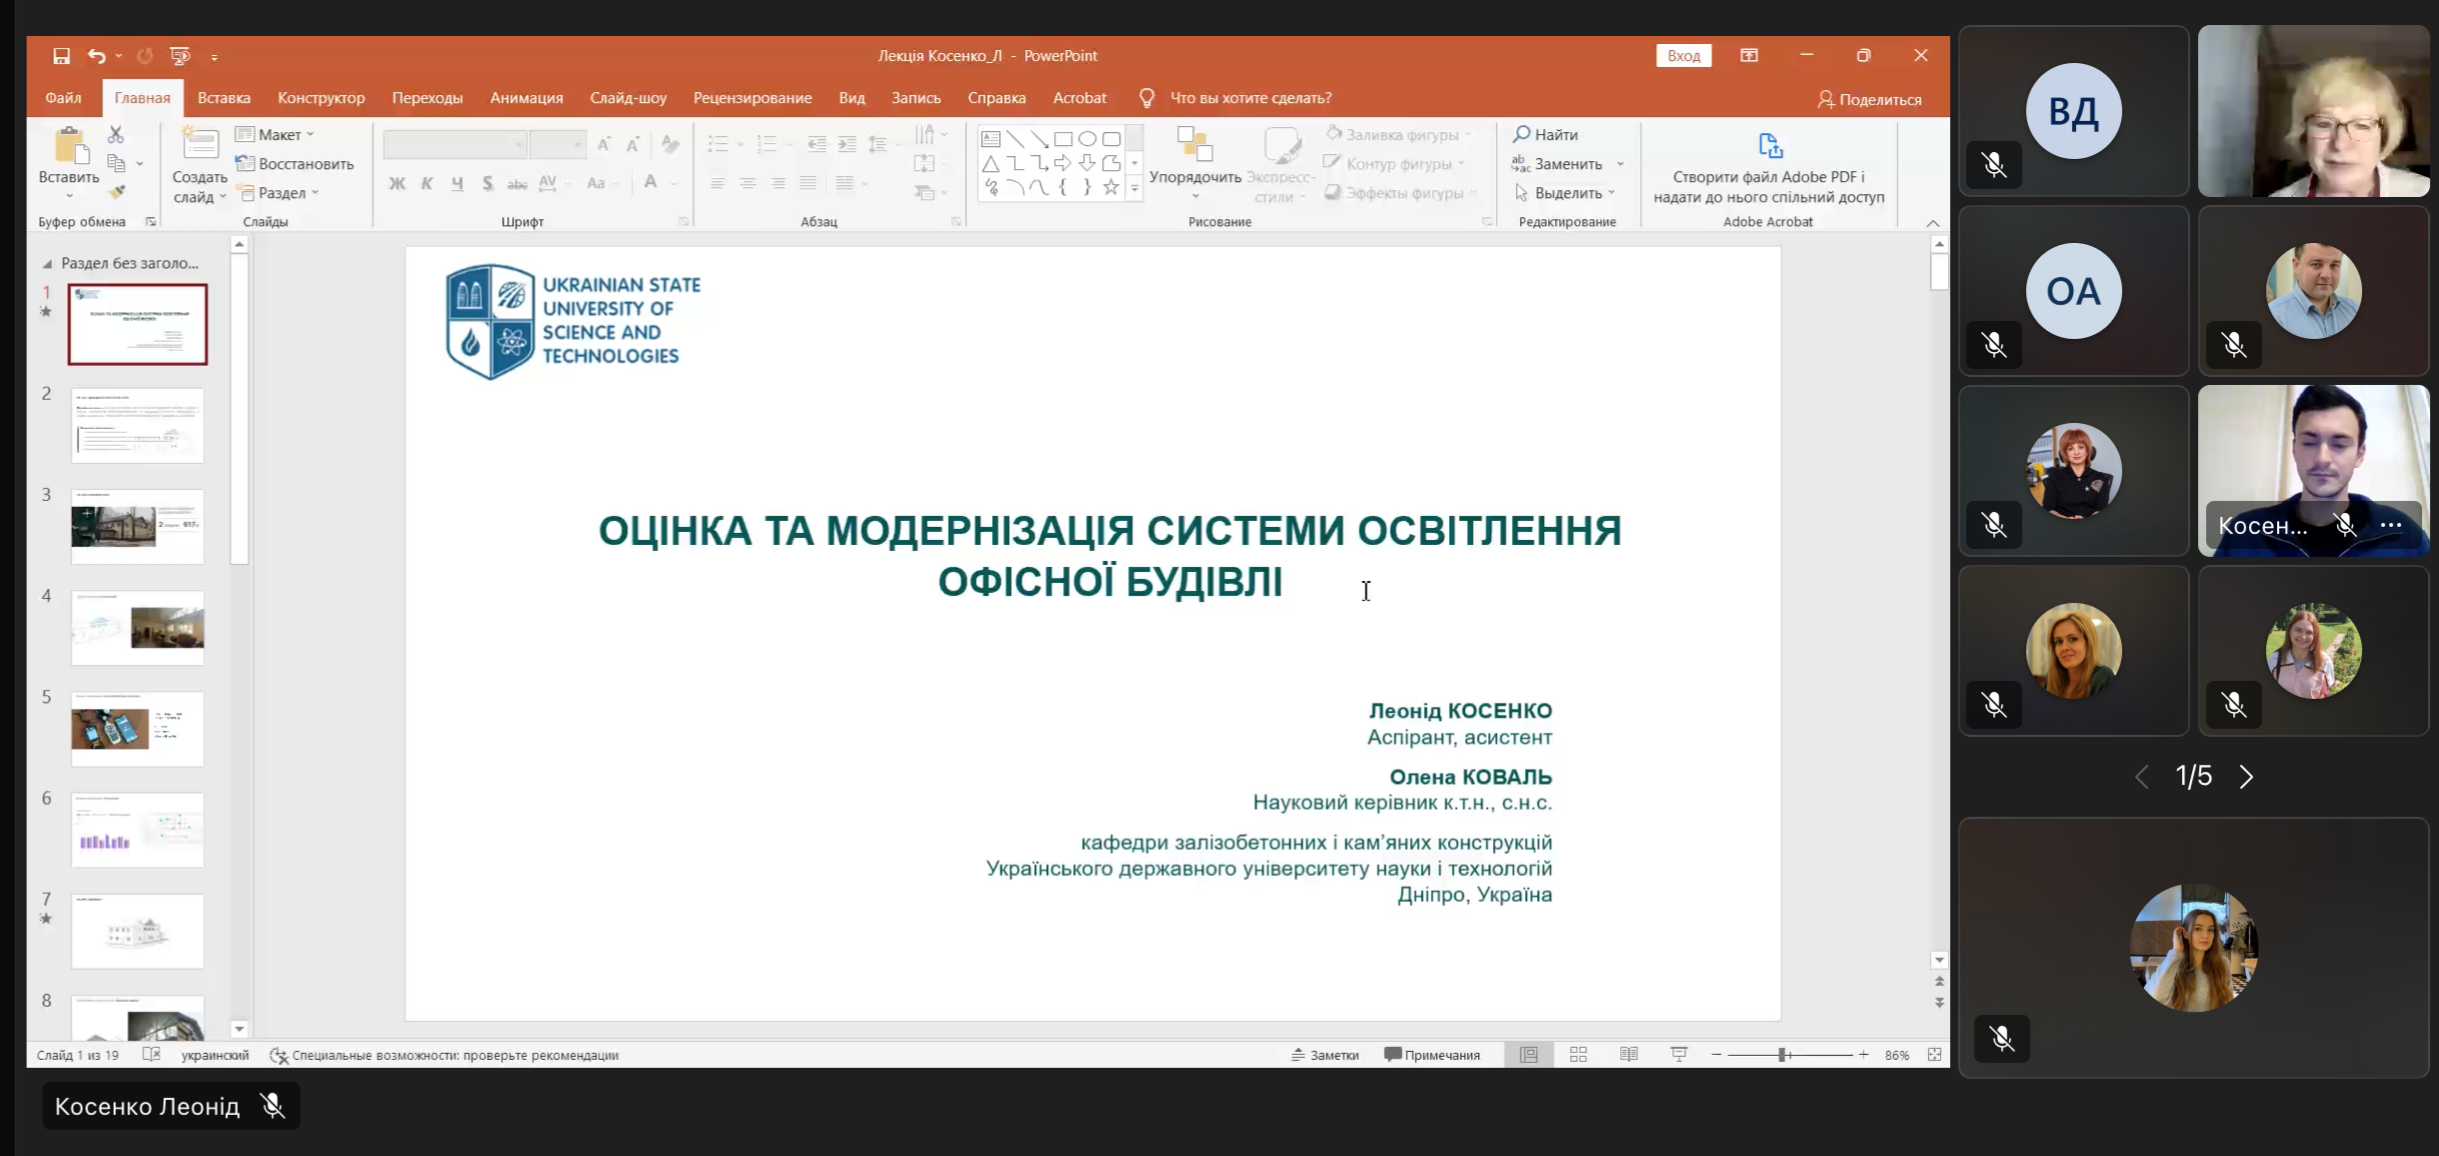Toggle microphone for Косенко Леонід label
Viewport: 2439px width, 1156px height.
click(272, 1106)
